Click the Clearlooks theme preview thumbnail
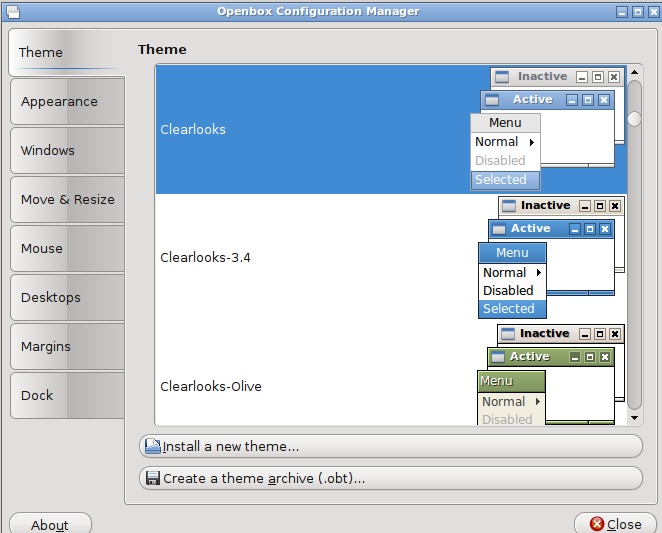The height and width of the screenshot is (533, 662). click(x=548, y=129)
